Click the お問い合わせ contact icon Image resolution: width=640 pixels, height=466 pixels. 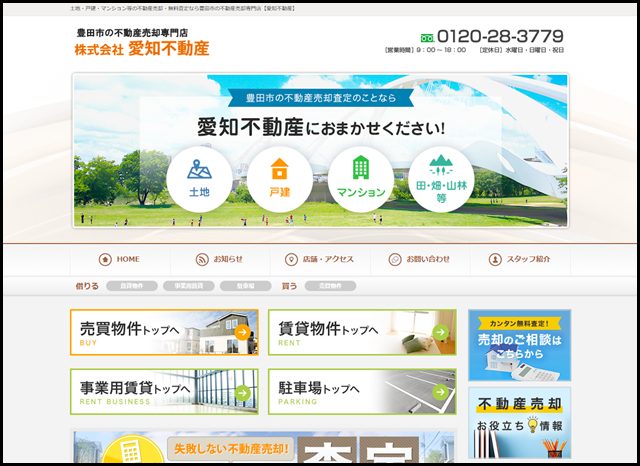[395, 260]
